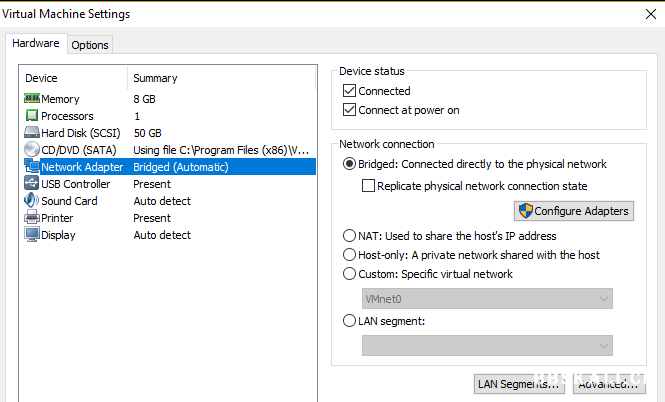The height and width of the screenshot is (402, 665).
Task: Select the USB Controller icon
Action: (x=32, y=183)
